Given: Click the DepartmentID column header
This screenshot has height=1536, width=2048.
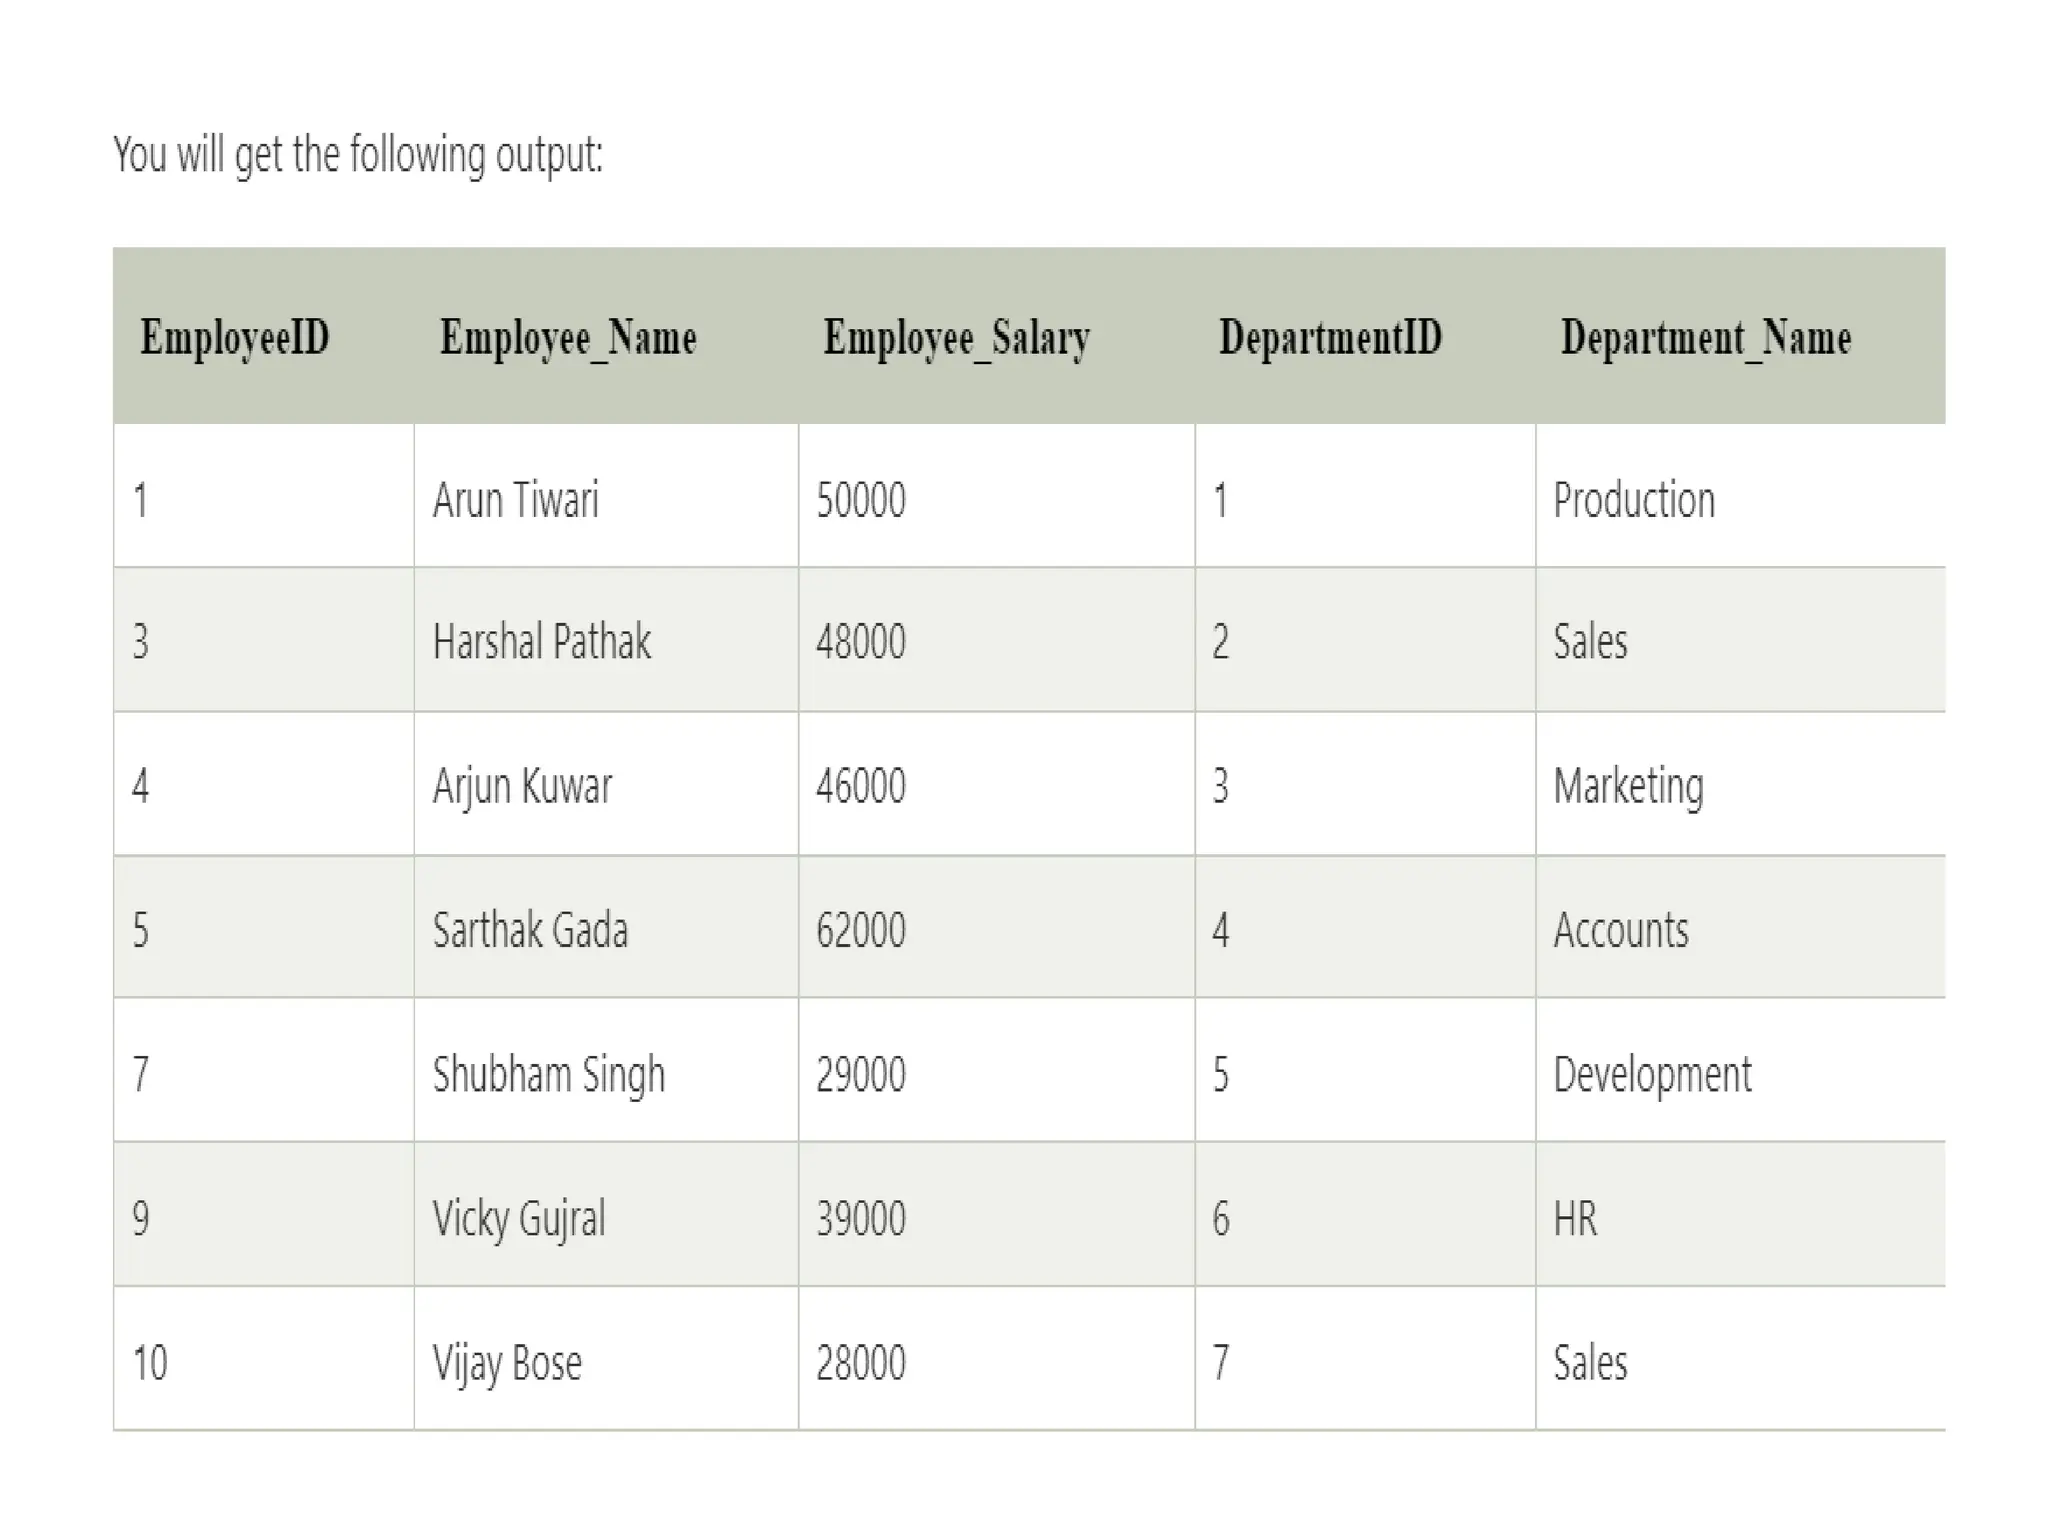Looking at the screenshot, I should [x=1330, y=337].
